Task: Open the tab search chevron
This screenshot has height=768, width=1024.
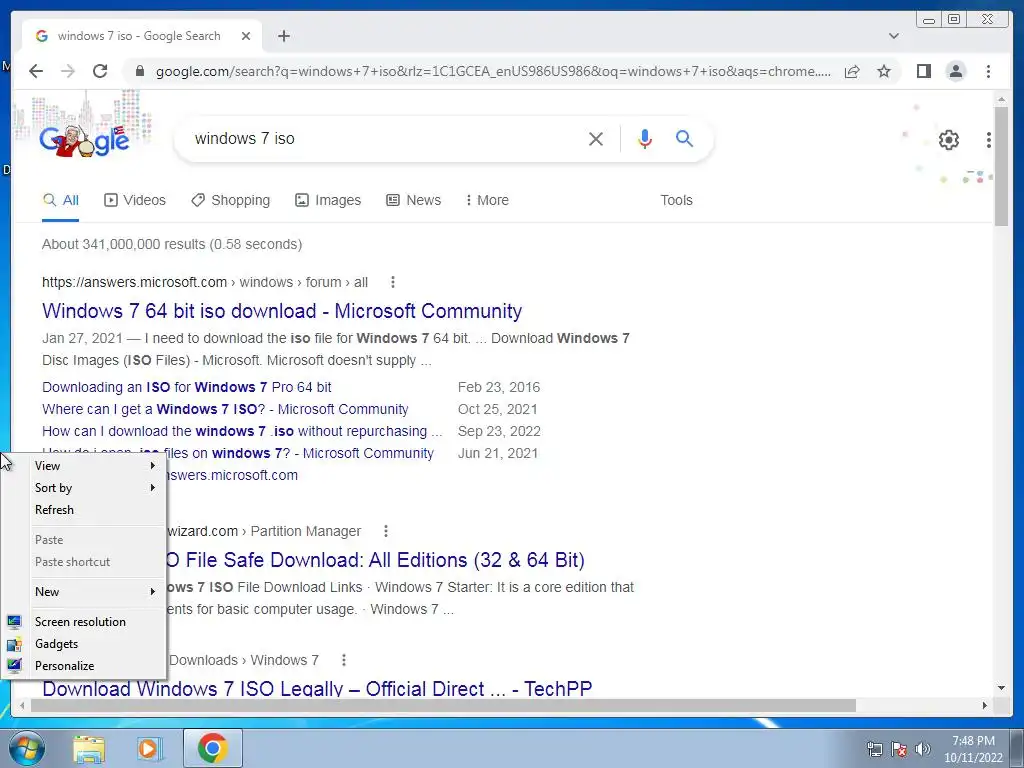Action: (893, 36)
